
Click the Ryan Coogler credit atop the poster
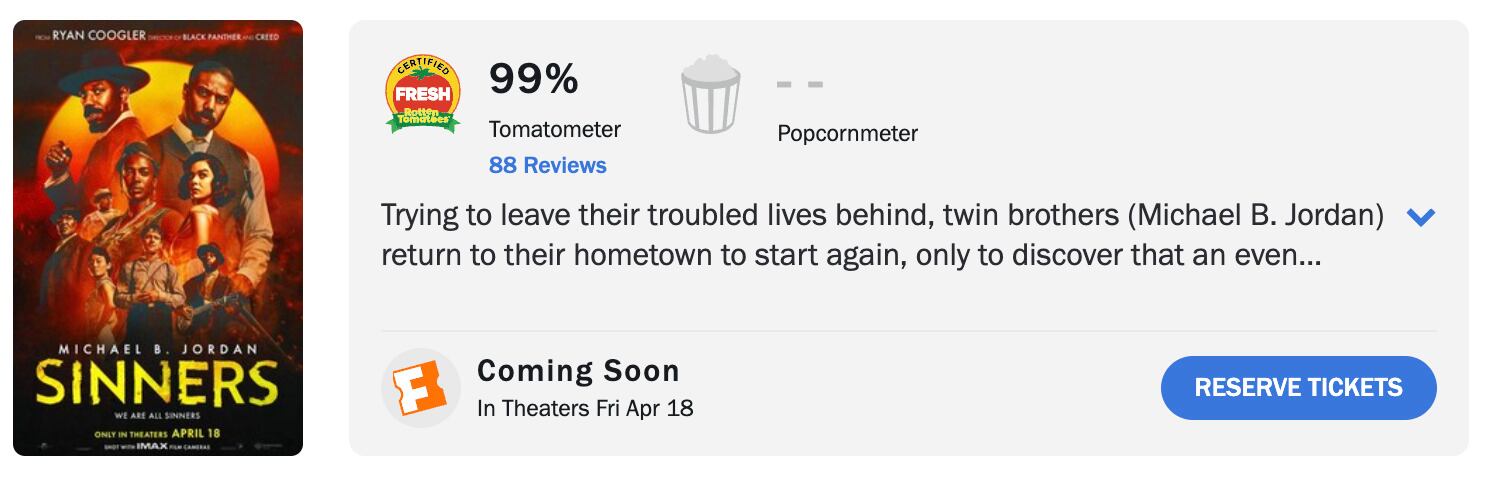click(100, 36)
